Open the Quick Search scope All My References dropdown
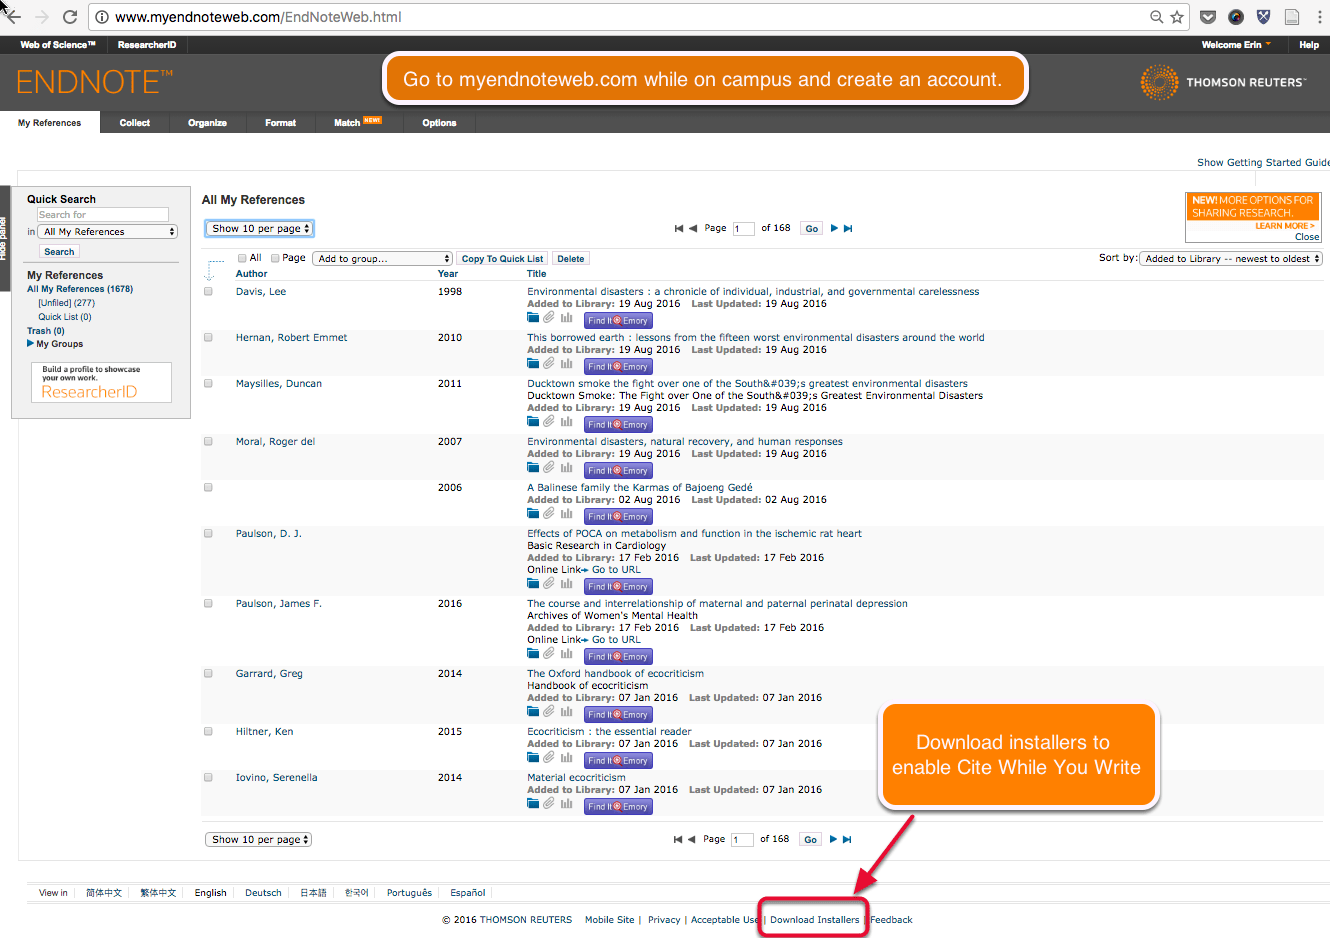 tap(108, 232)
